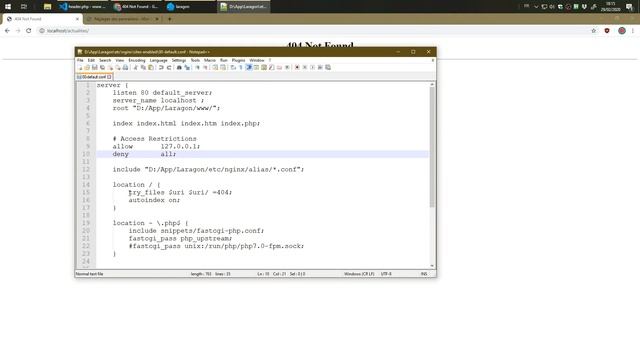Image resolution: width=640 pixels, height=360 pixels.
Task: Click the editor scrollbar up arrow
Action: (432, 84)
